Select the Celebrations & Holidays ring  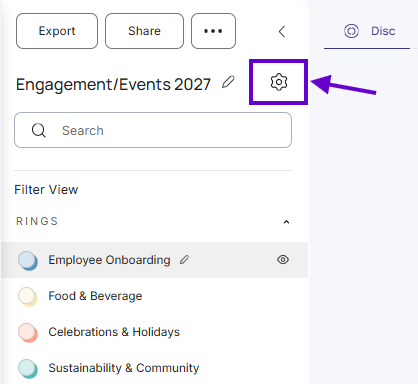tap(155, 332)
